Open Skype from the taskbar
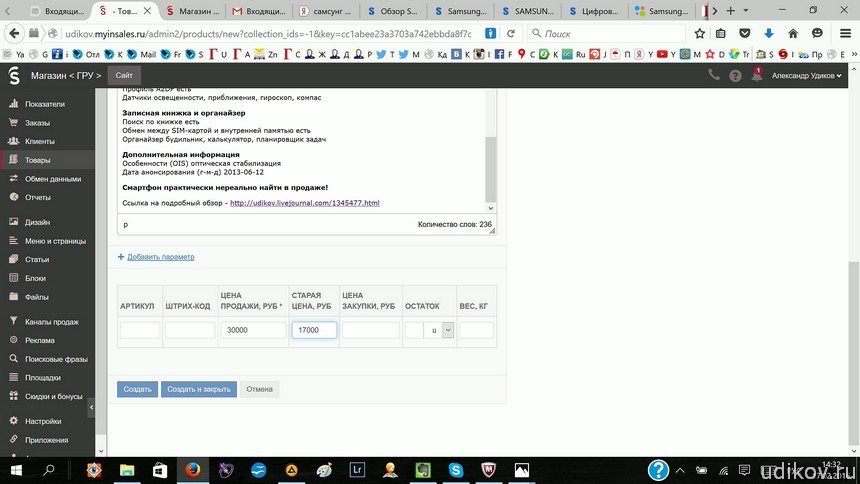 pos(456,469)
